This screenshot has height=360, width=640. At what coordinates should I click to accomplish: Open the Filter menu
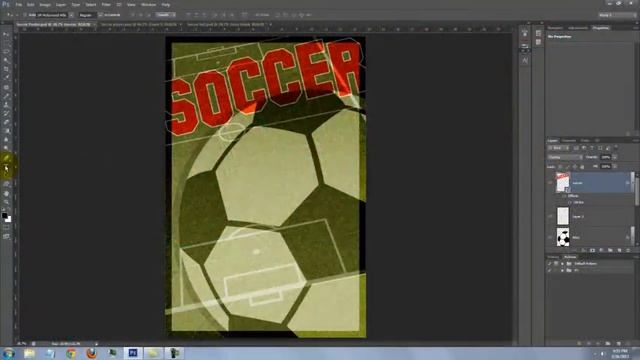[106, 4]
